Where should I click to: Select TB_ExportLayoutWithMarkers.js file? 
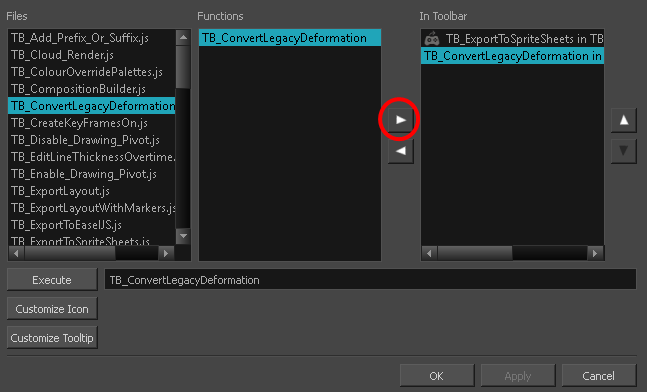point(92,208)
